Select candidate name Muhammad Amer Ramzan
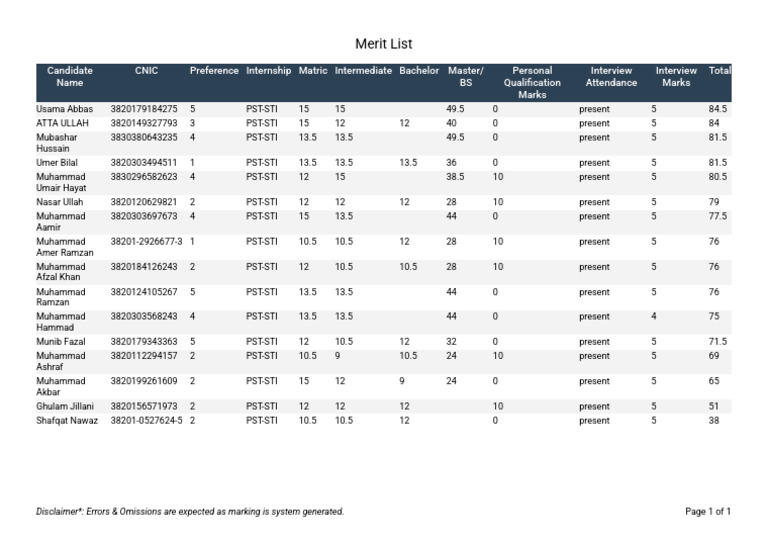 (65, 247)
